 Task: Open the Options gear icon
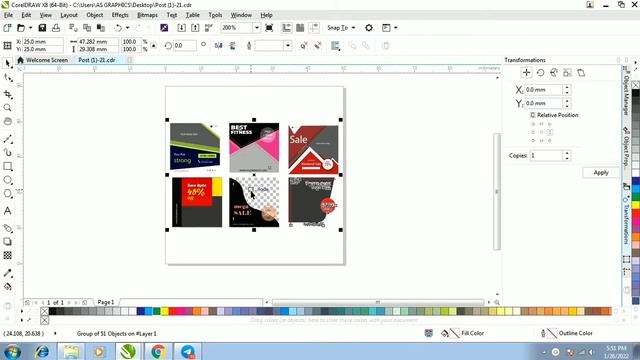tap(369, 28)
